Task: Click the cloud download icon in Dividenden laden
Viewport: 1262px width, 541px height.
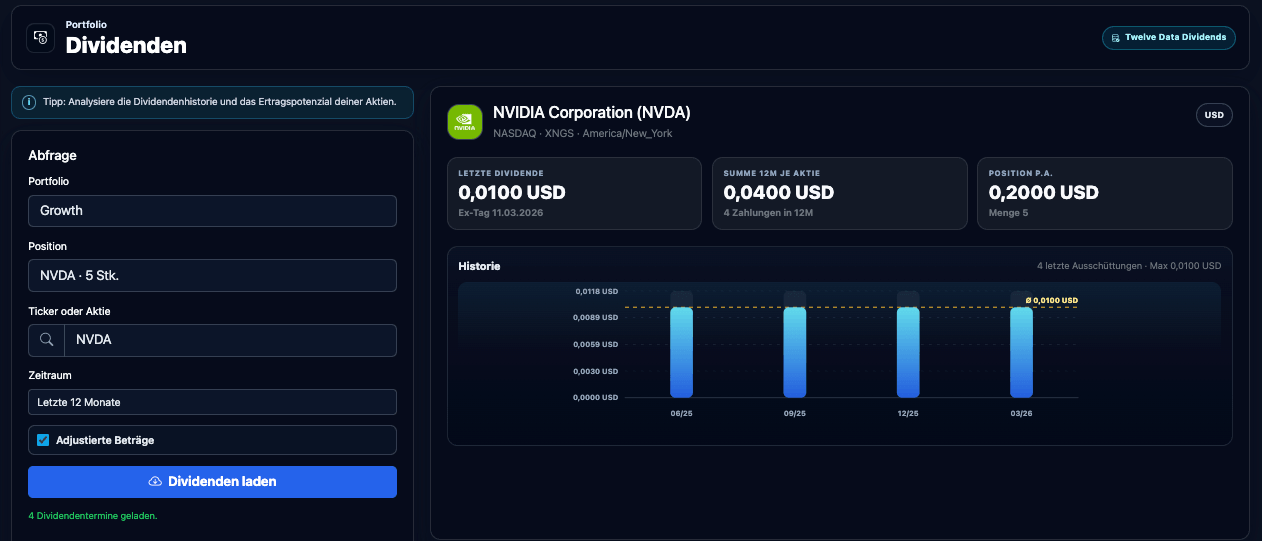Action: 155,482
